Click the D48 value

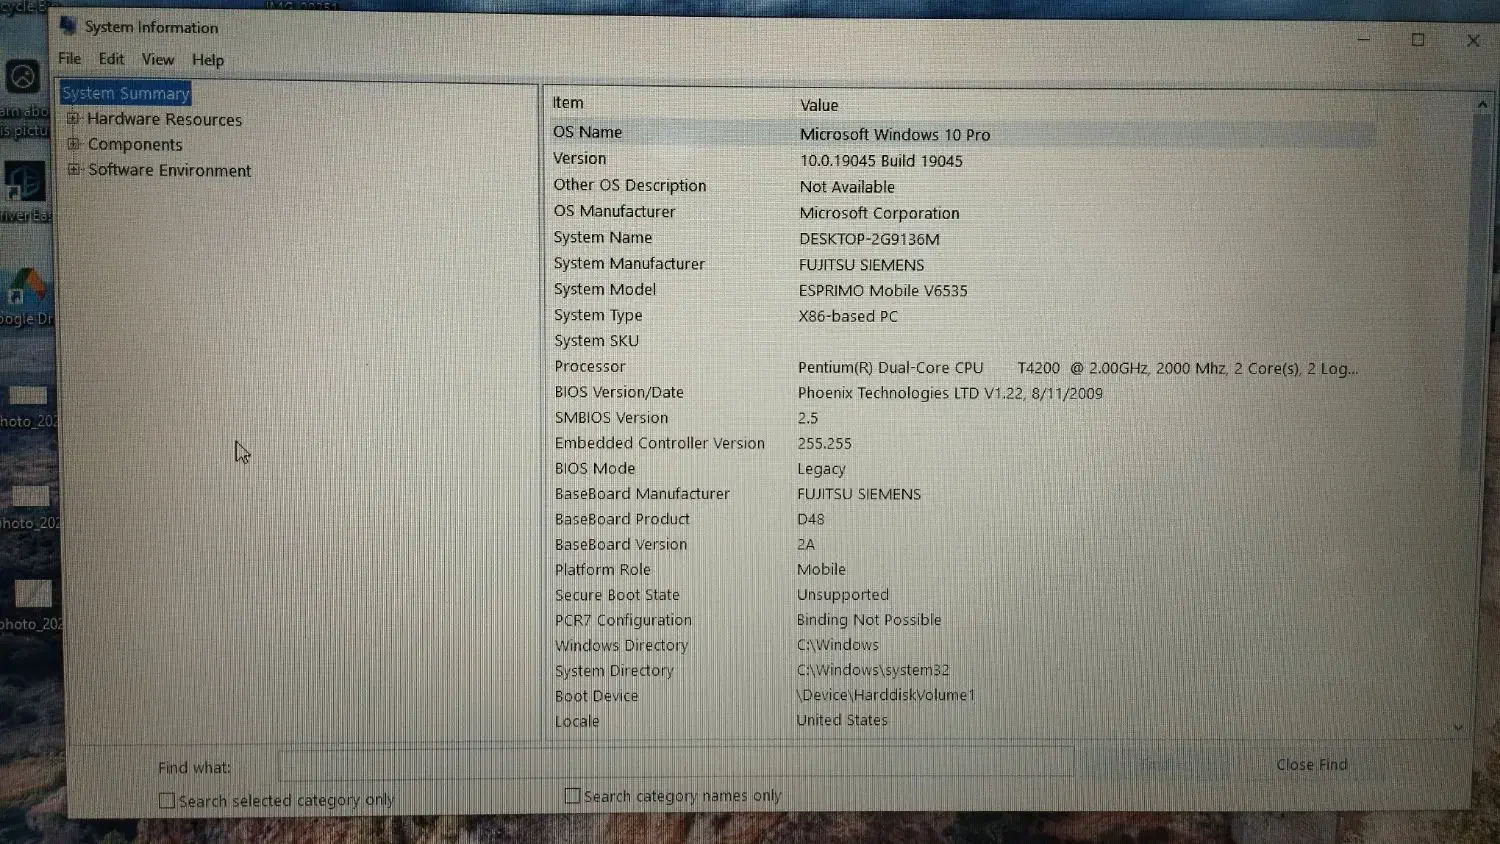pos(811,519)
